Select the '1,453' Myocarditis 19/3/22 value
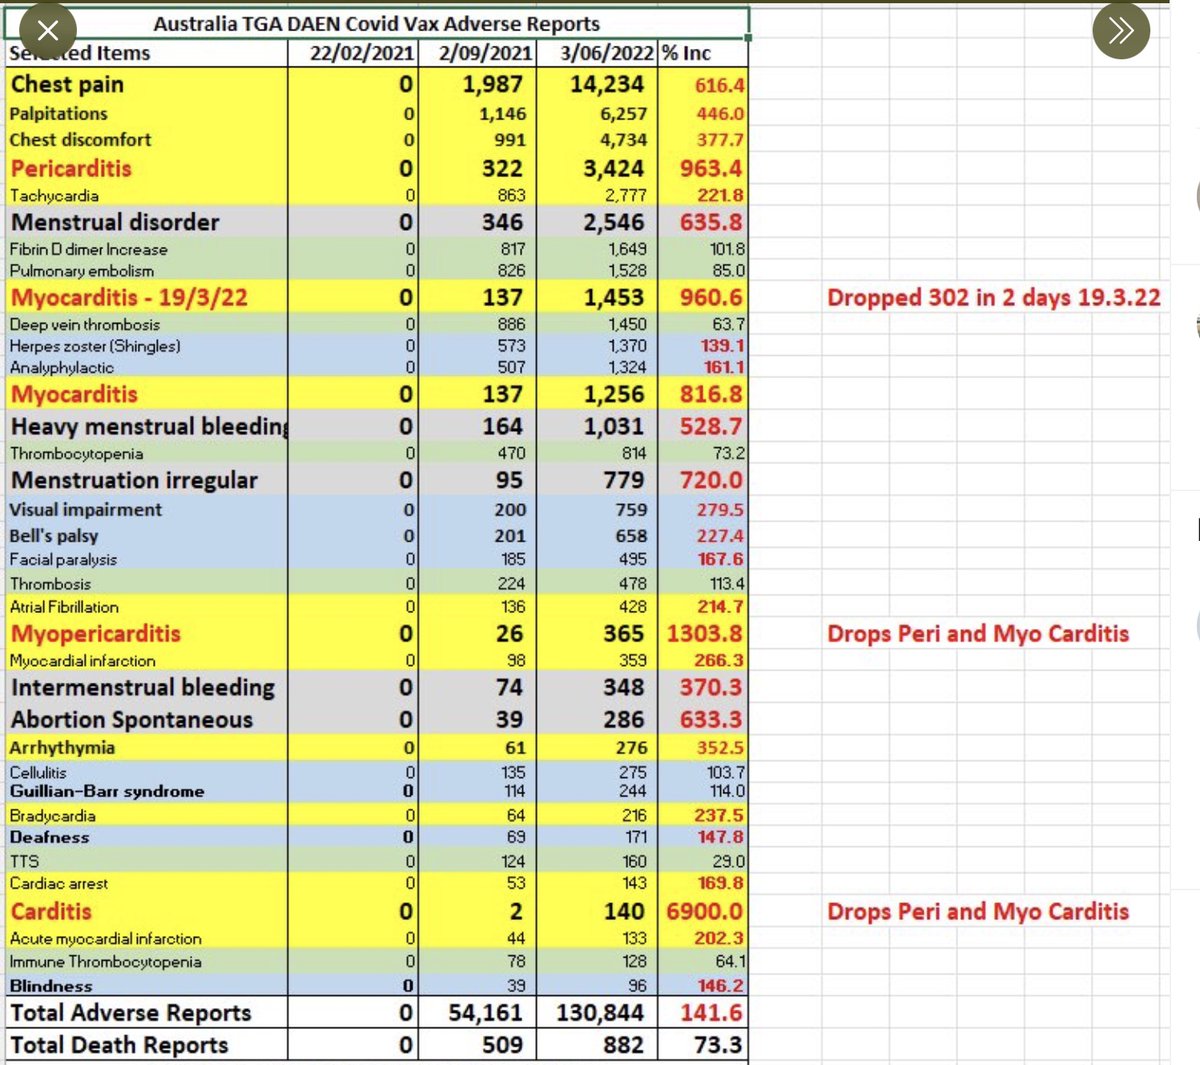The width and height of the screenshot is (1200, 1065). (x=614, y=297)
